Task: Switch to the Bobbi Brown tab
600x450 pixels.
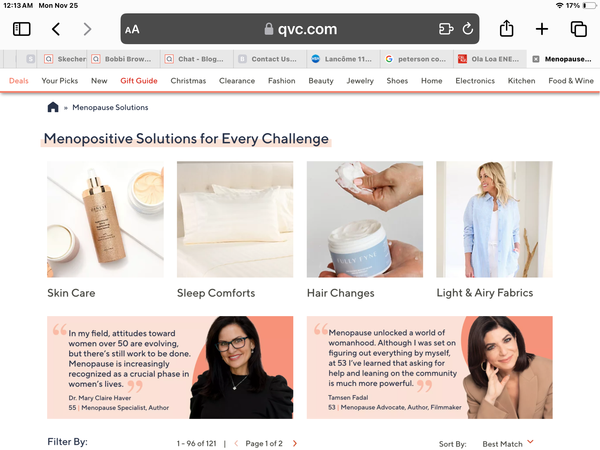Action: 123,59
